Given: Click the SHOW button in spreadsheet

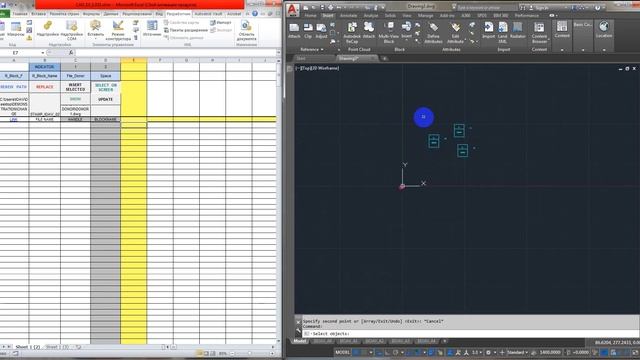Looking at the screenshot, I should pyautogui.click(x=76, y=99).
